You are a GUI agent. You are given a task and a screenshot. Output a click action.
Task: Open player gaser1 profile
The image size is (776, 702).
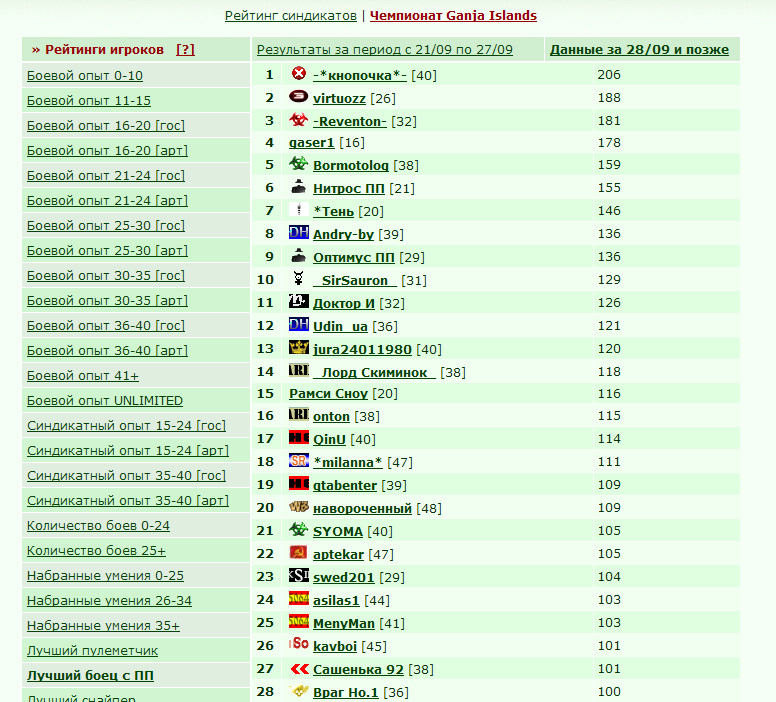(x=312, y=143)
